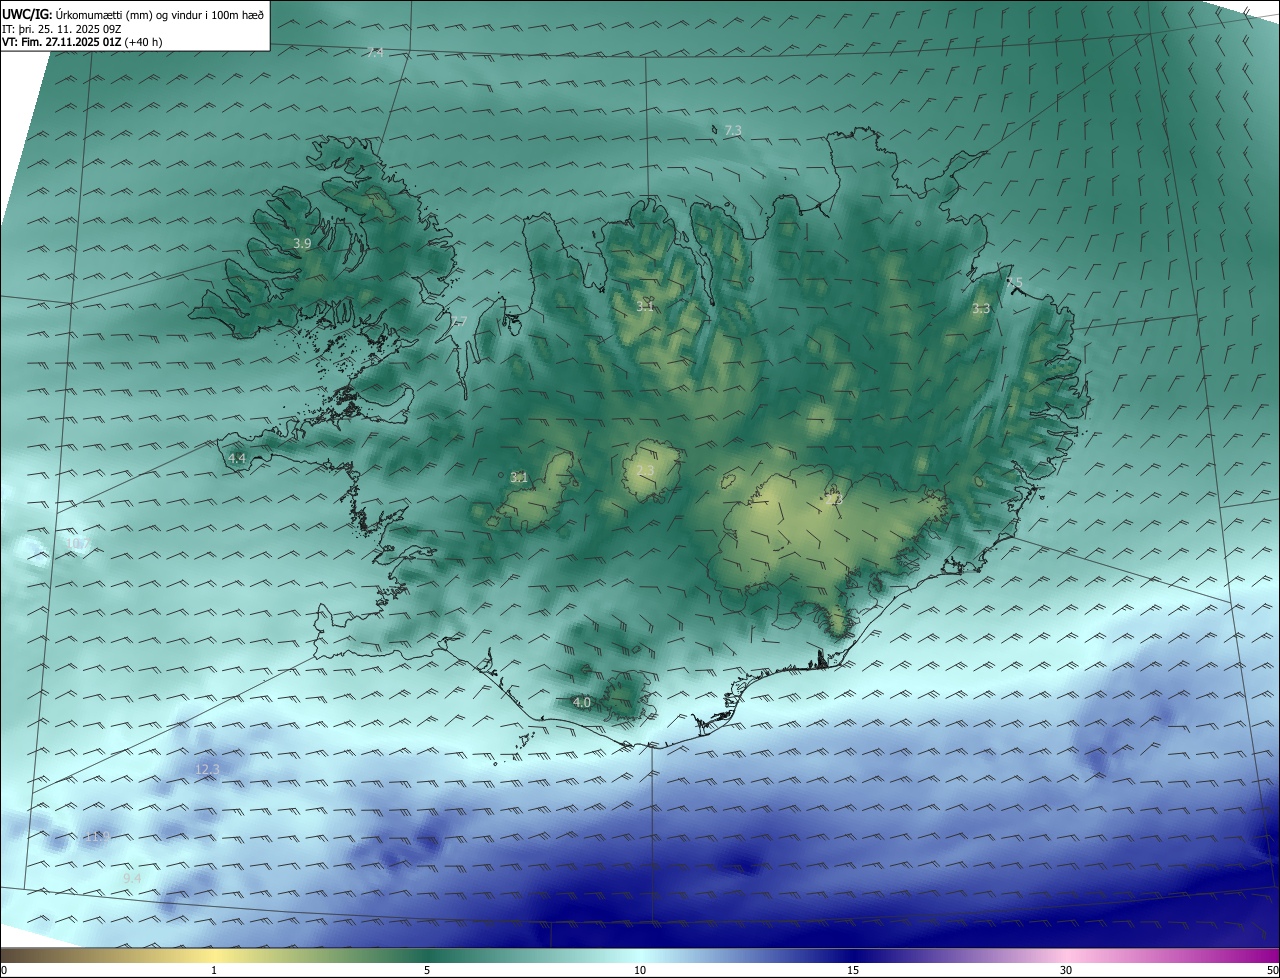Click the 9.4 value label
The width and height of the screenshot is (1280, 978).
click(x=132, y=878)
